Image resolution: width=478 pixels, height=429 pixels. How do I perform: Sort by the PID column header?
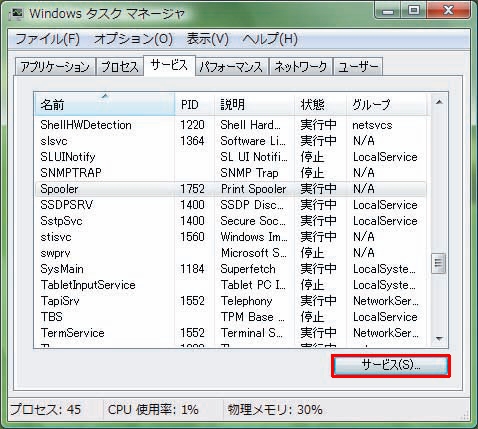(x=195, y=104)
